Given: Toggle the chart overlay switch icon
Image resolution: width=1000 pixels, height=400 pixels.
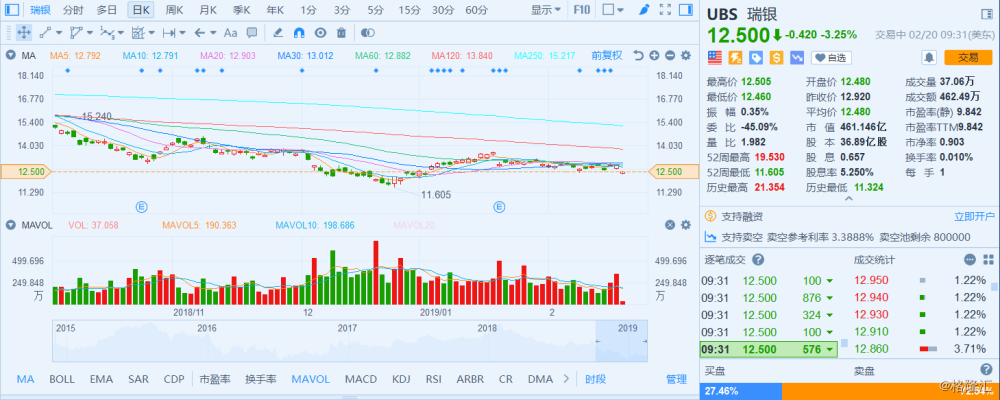Looking at the screenshot, I should [367, 33].
